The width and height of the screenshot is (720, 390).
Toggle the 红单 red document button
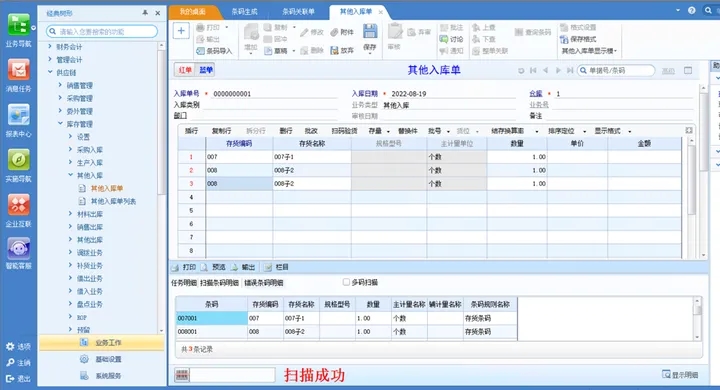[x=185, y=70]
